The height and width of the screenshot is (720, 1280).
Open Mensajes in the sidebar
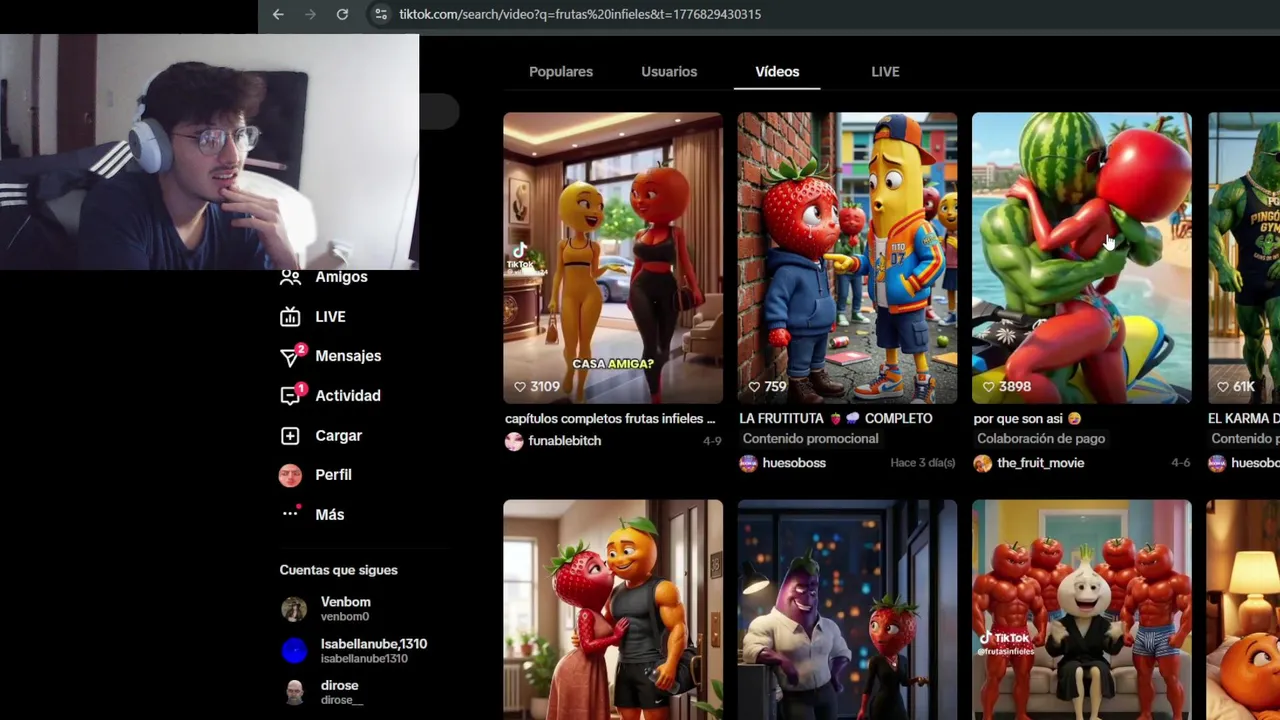coord(348,356)
